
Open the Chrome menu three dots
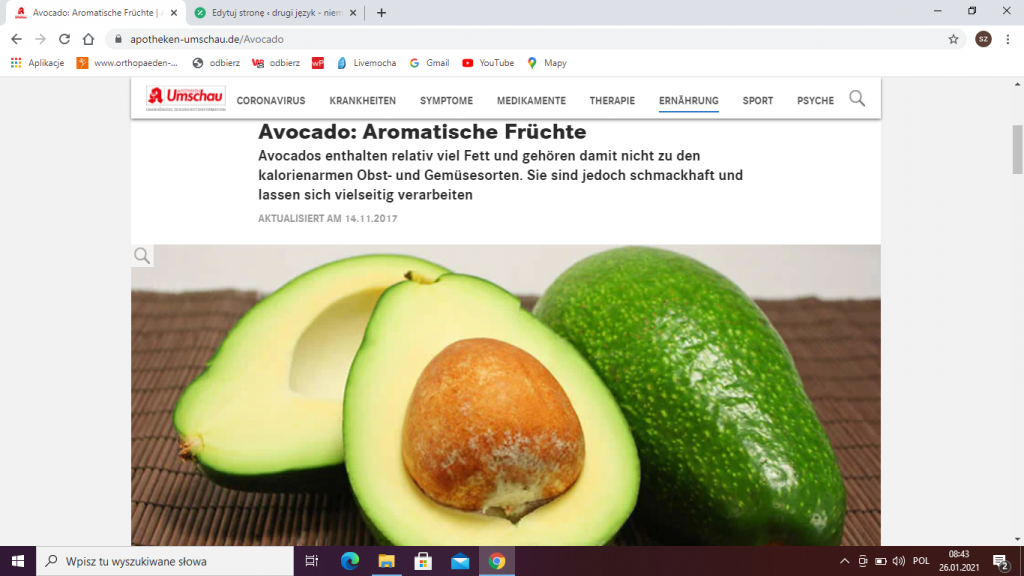pos(1008,39)
